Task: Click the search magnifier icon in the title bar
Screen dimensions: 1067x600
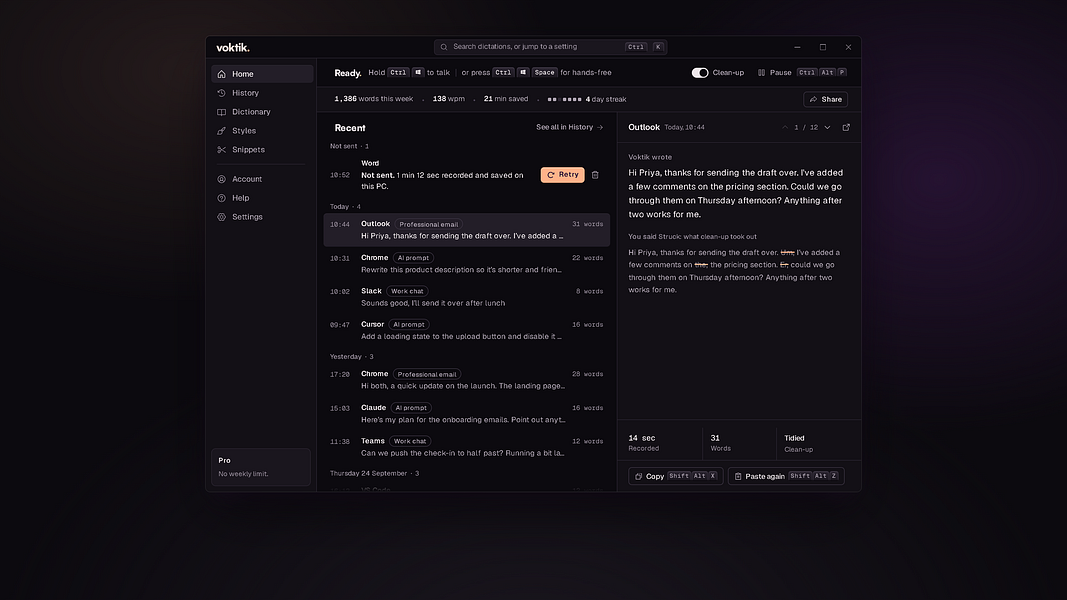Action: [x=444, y=47]
